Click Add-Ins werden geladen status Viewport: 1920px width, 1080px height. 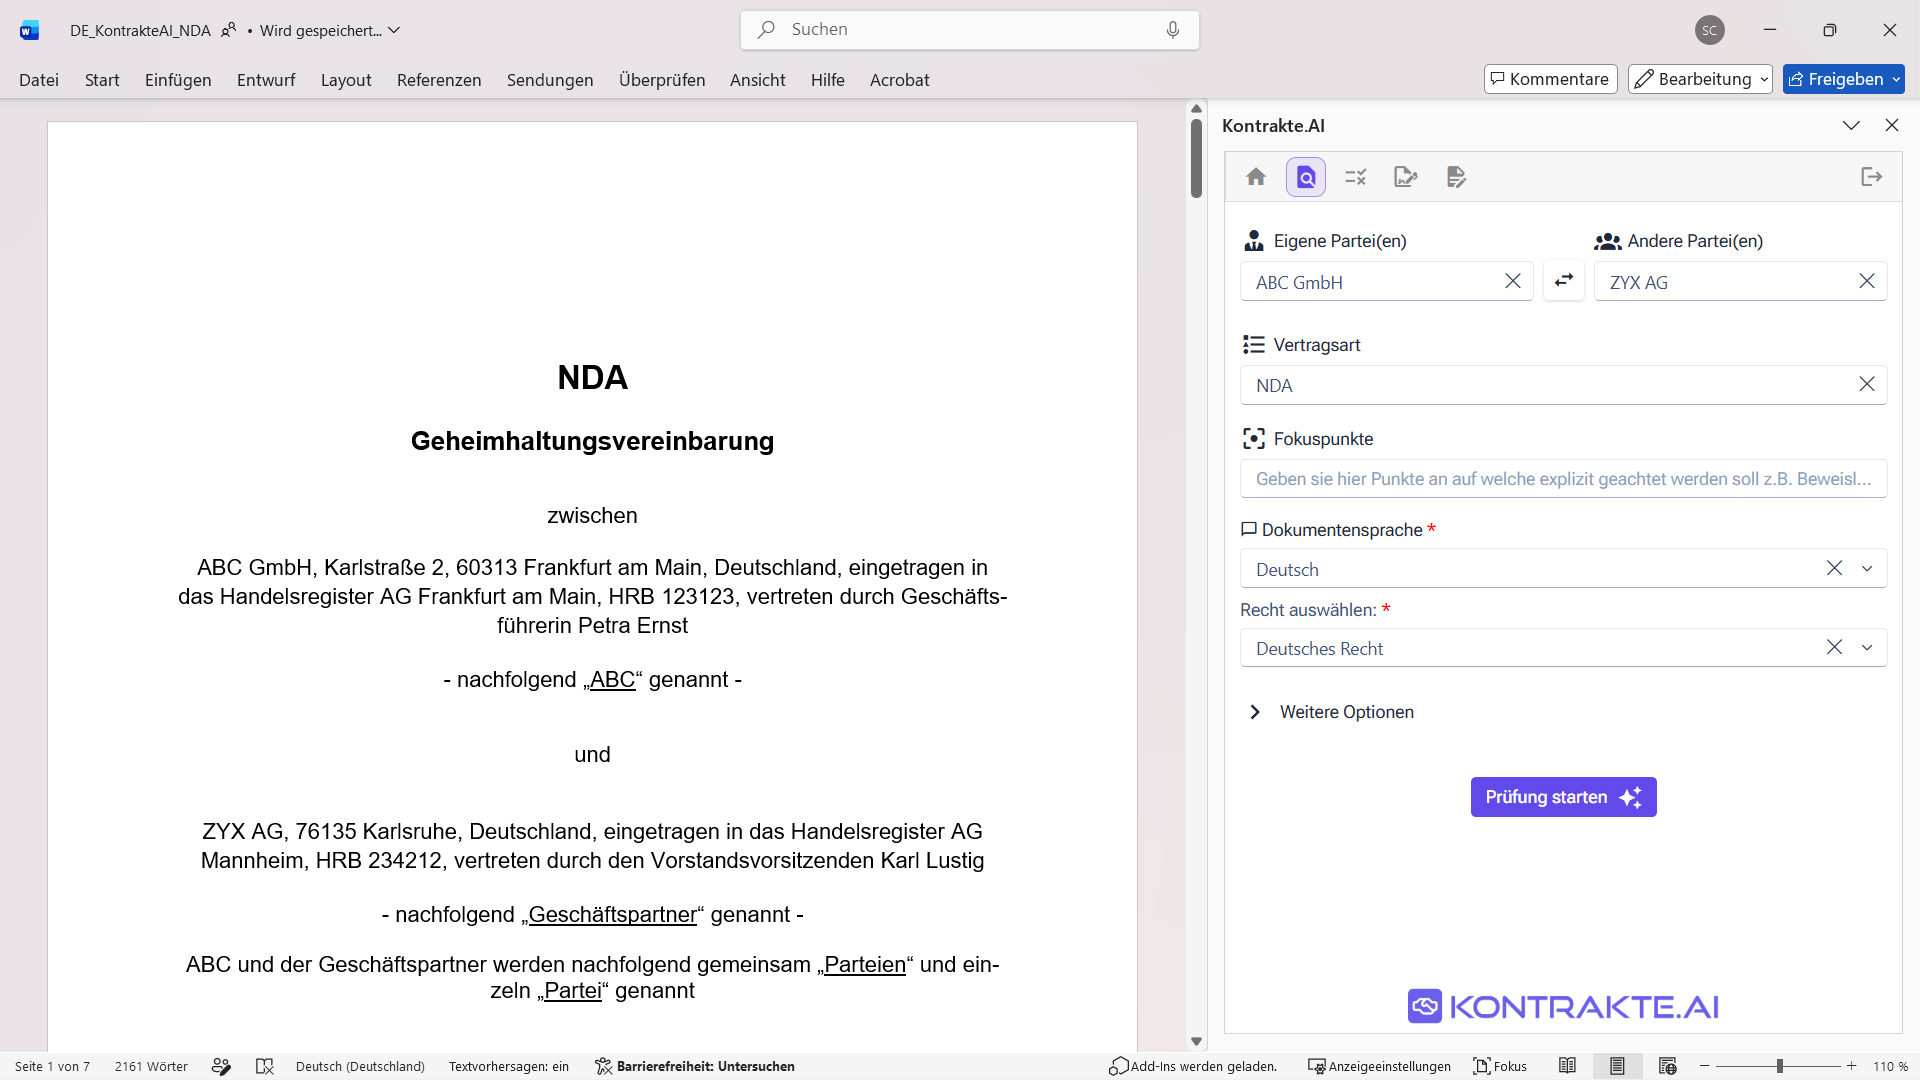coord(1193,1066)
